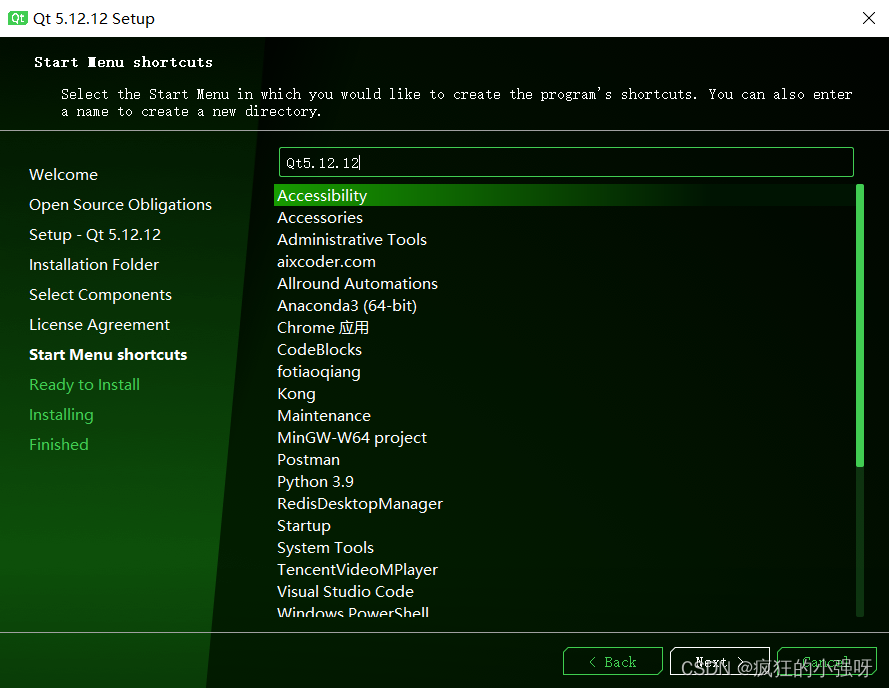Select RedisDesktopManager folder entry
This screenshot has width=889, height=688.
(564, 503)
